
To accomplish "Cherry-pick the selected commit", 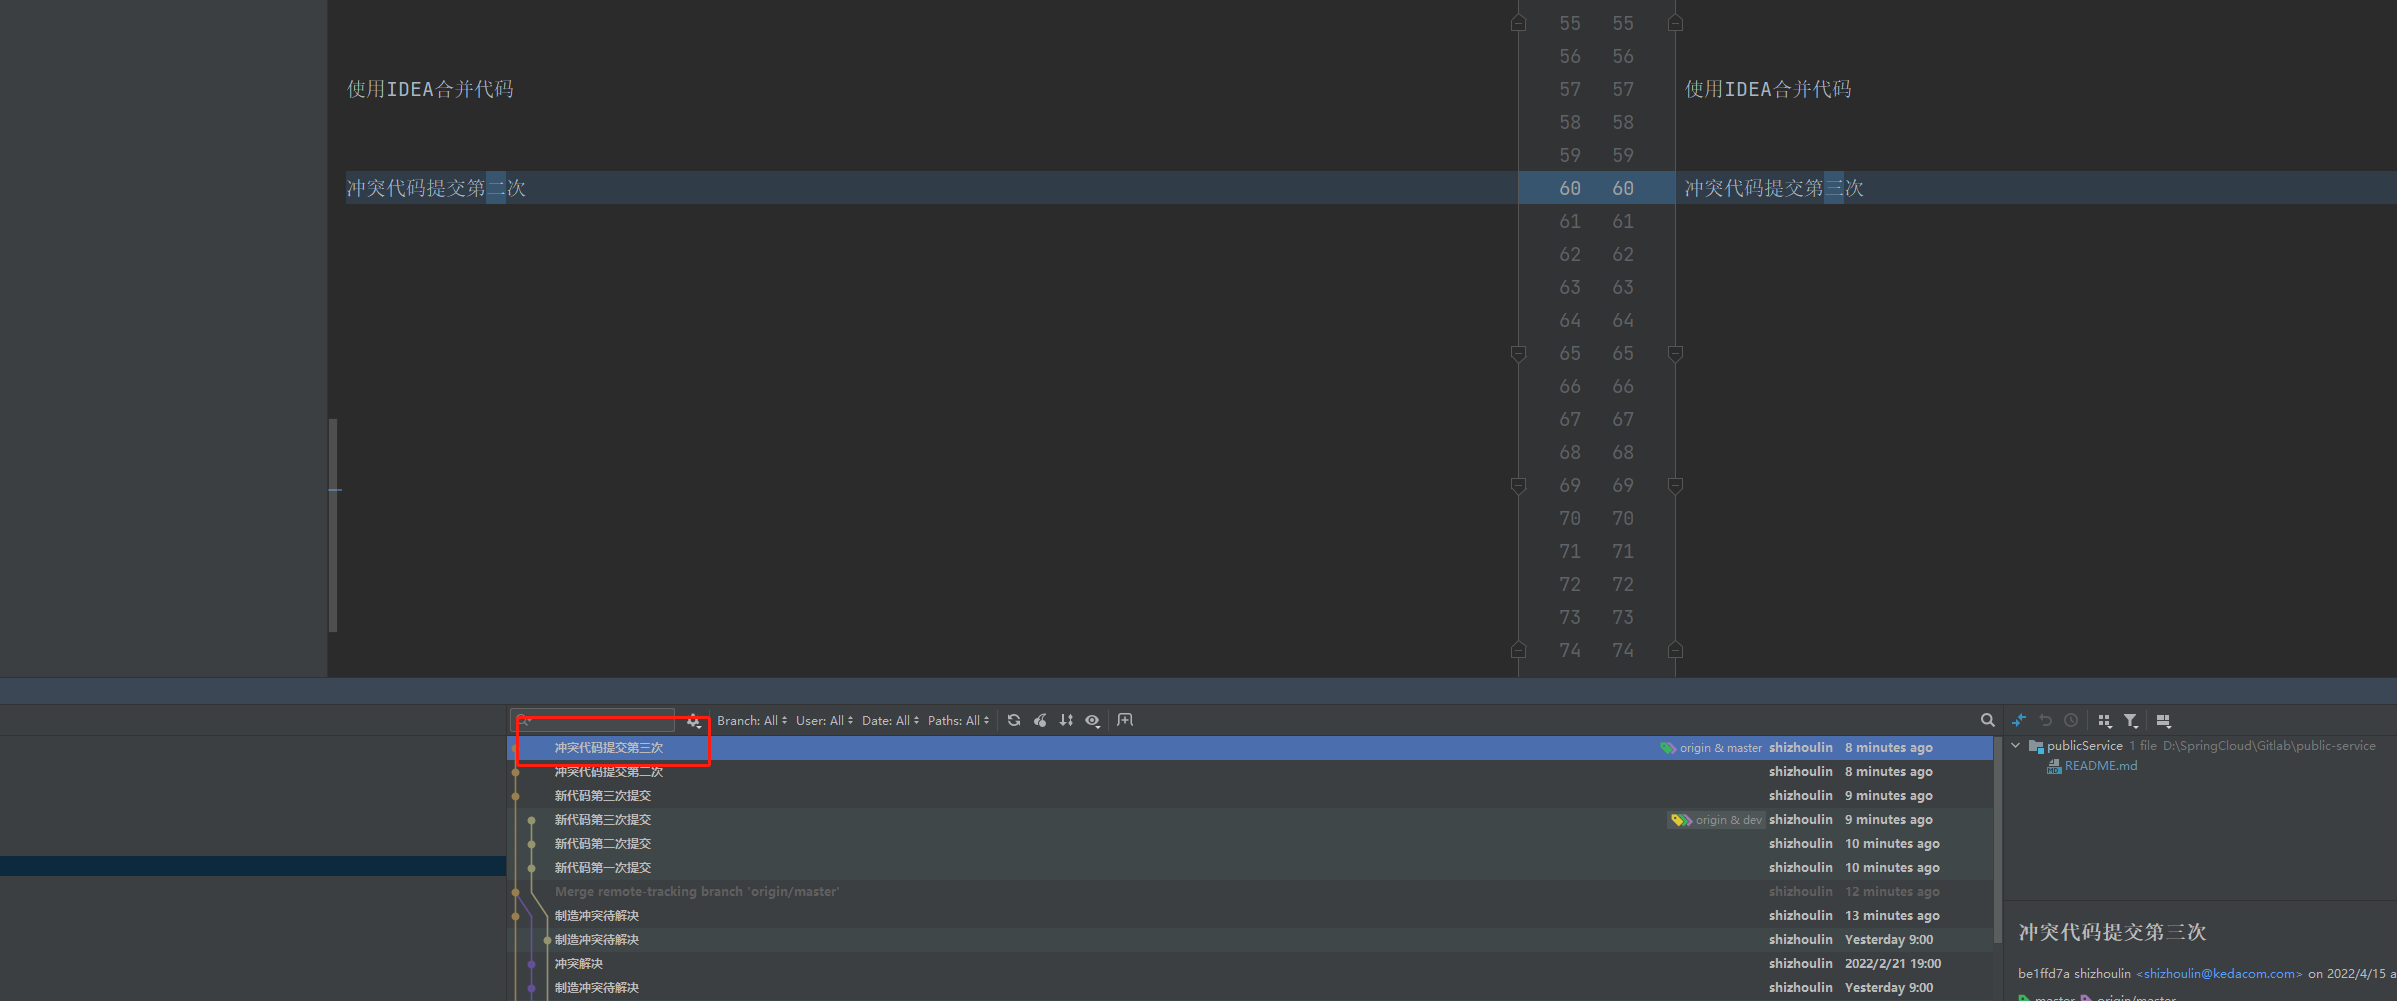I will (1040, 720).
